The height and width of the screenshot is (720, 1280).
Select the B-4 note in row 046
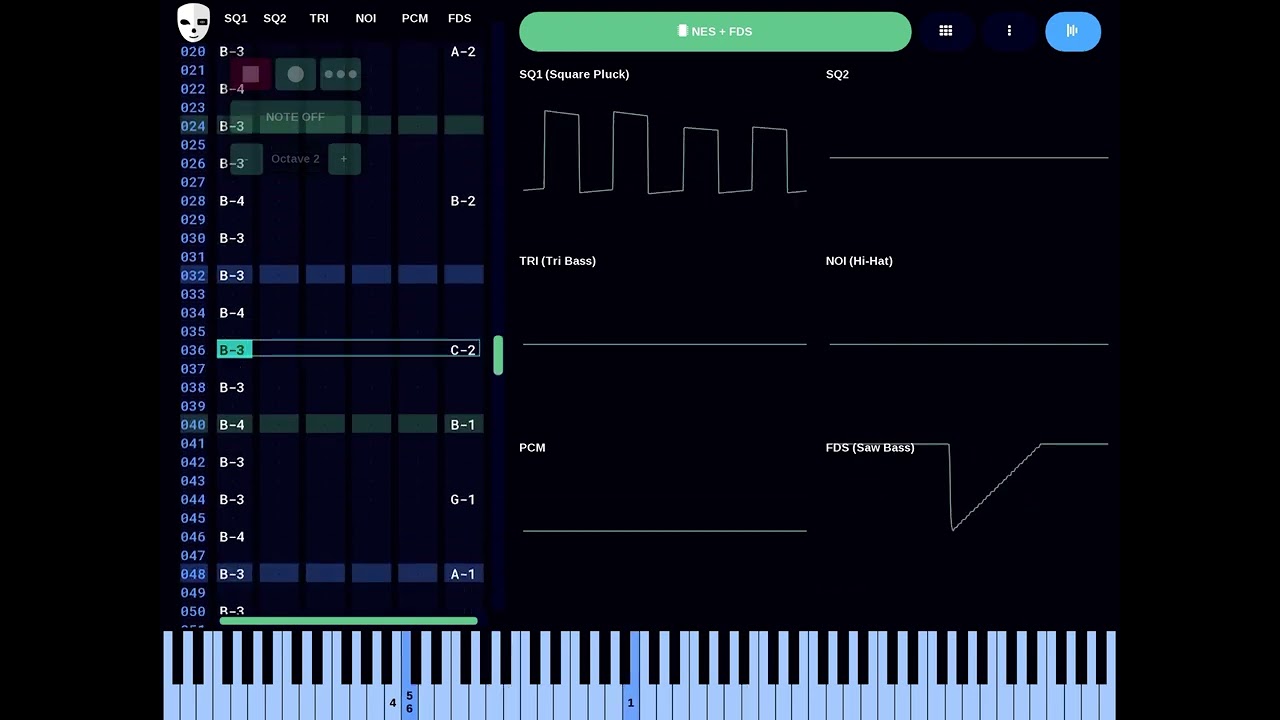point(232,537)
